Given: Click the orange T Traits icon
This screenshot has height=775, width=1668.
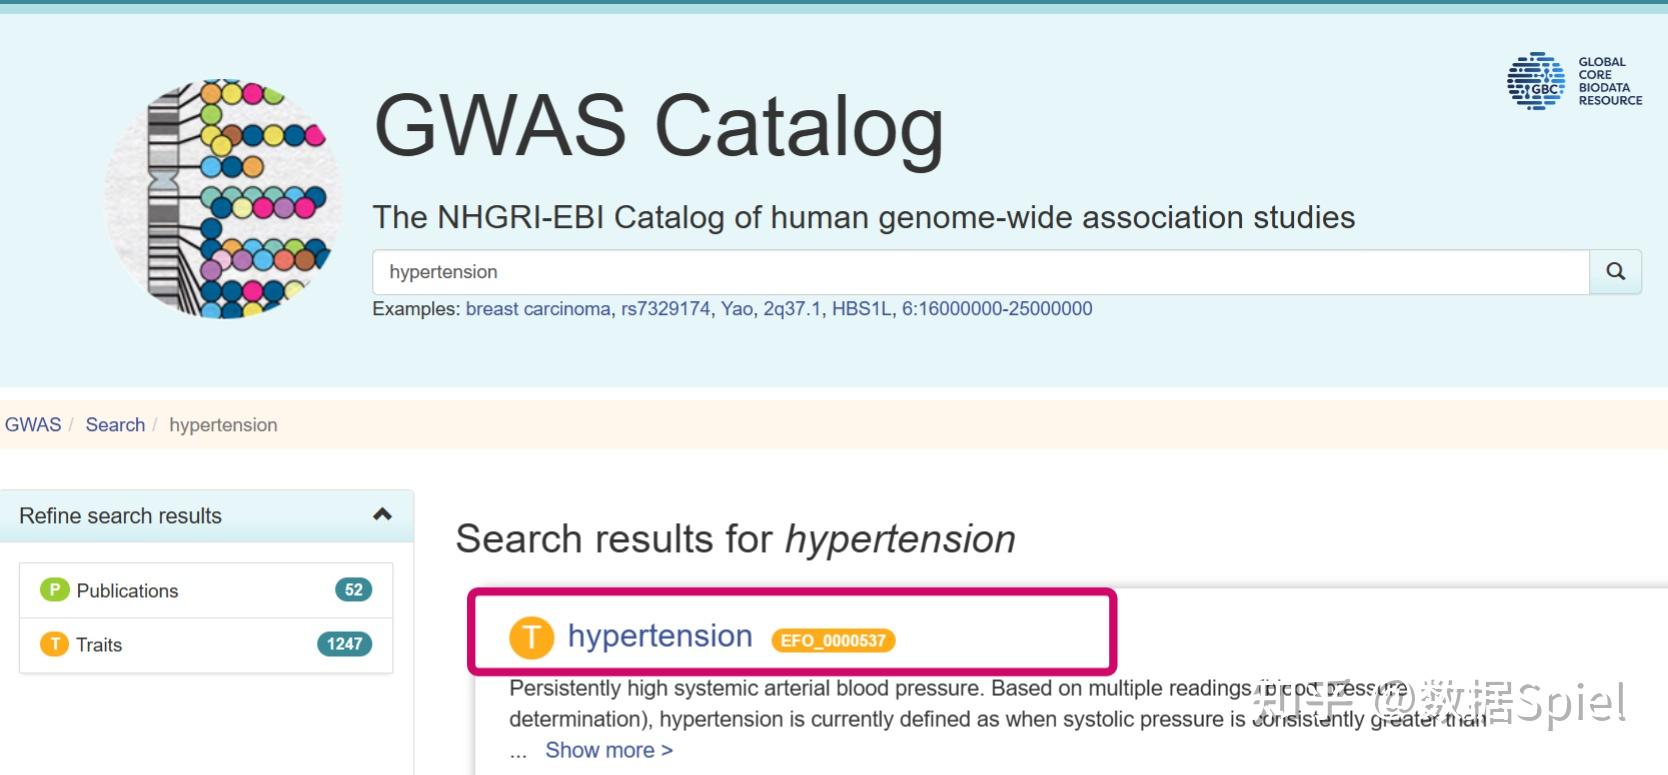Looking at the screenshot, I should (x=54, y=644).
